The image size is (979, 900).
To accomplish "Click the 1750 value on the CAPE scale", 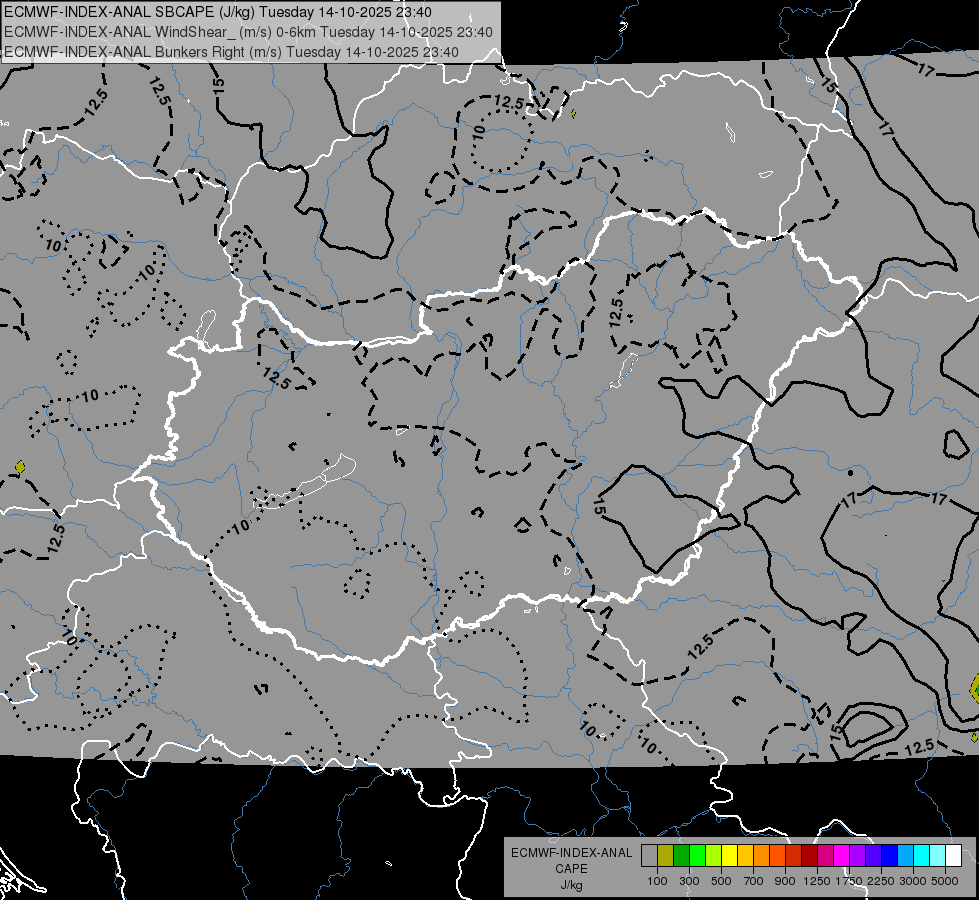I will (x=849, y=881).
